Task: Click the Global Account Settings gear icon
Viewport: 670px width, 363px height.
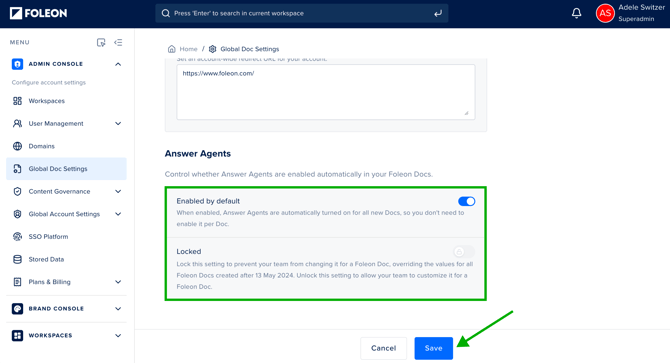Action: (x=17, y=214)
